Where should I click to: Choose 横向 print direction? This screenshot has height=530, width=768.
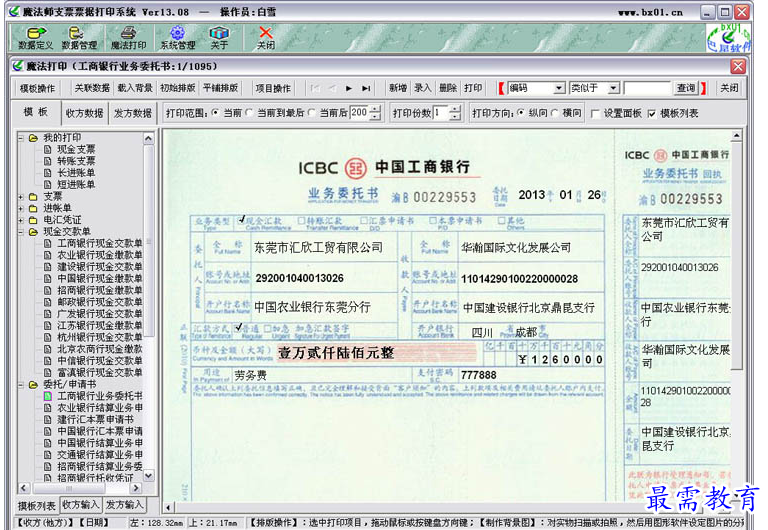coord(554,113)
